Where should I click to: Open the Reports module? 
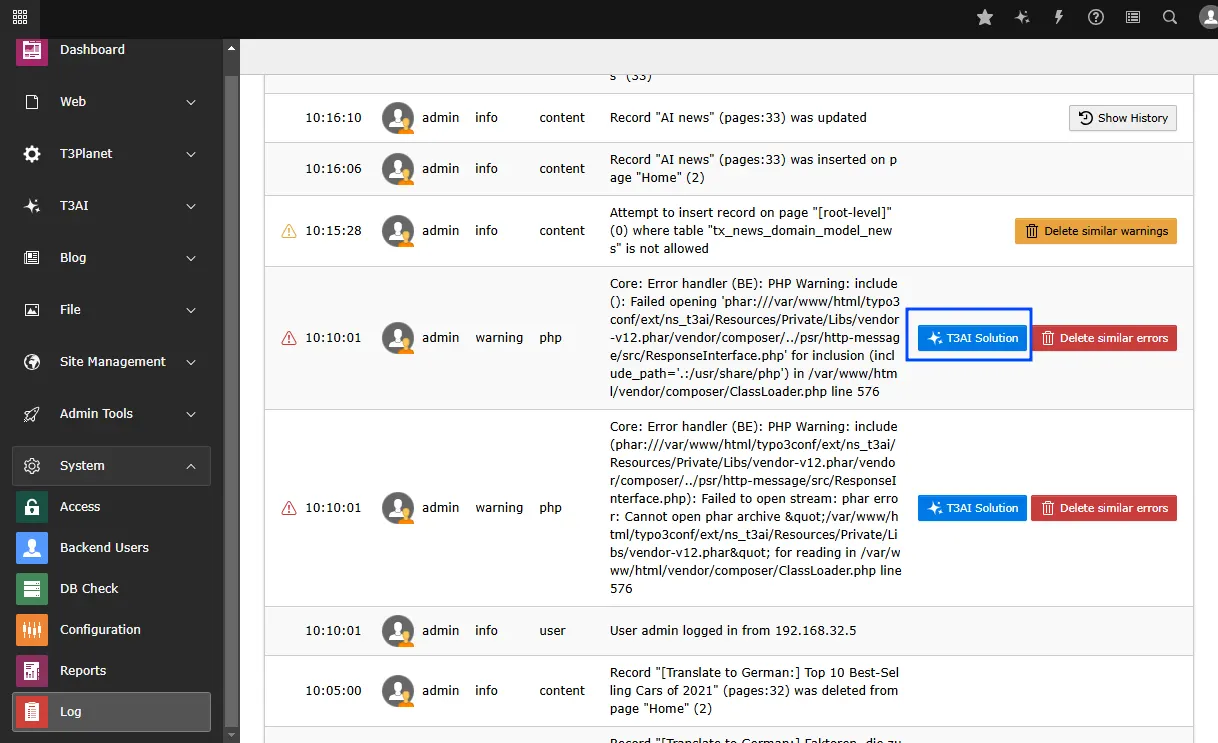coord(112,671)
